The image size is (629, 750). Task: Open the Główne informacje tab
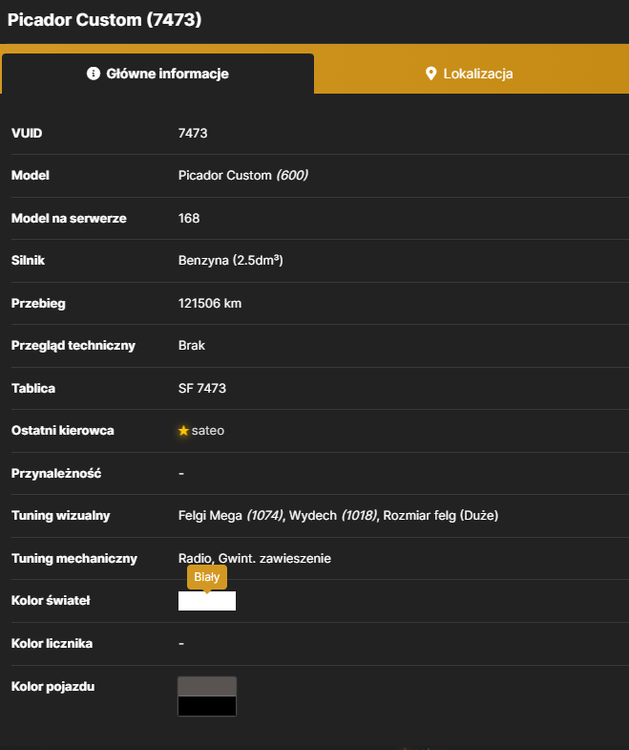coord(158,74)
